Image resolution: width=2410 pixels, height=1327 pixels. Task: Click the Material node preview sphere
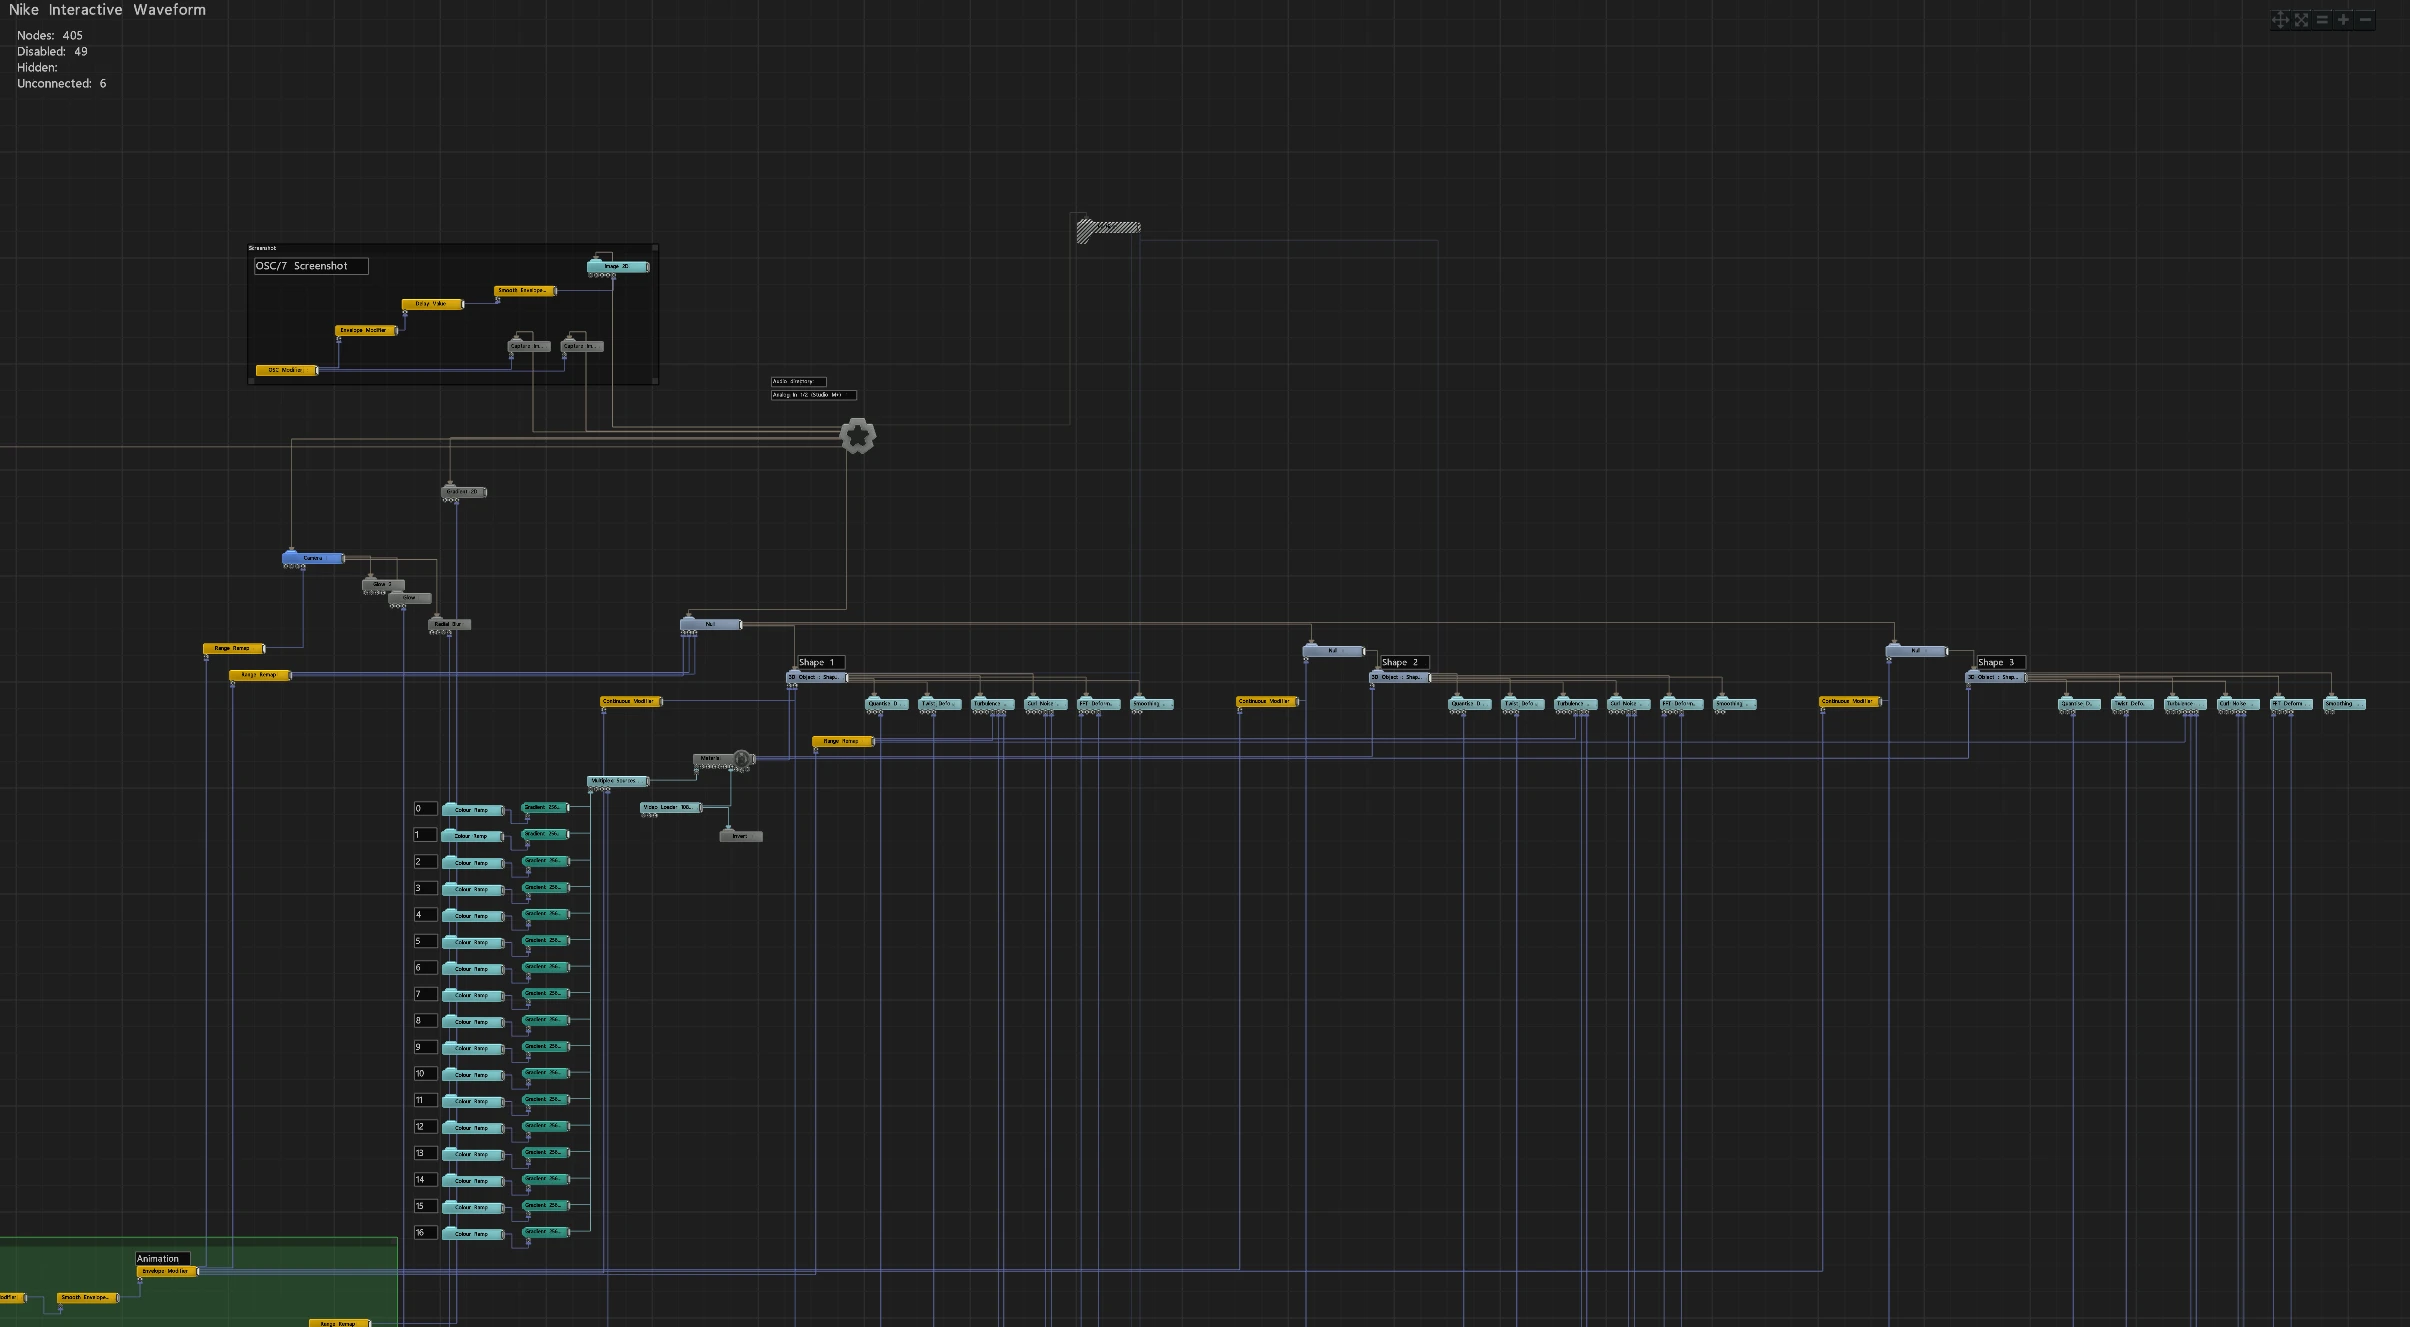[x=741, y=759]
